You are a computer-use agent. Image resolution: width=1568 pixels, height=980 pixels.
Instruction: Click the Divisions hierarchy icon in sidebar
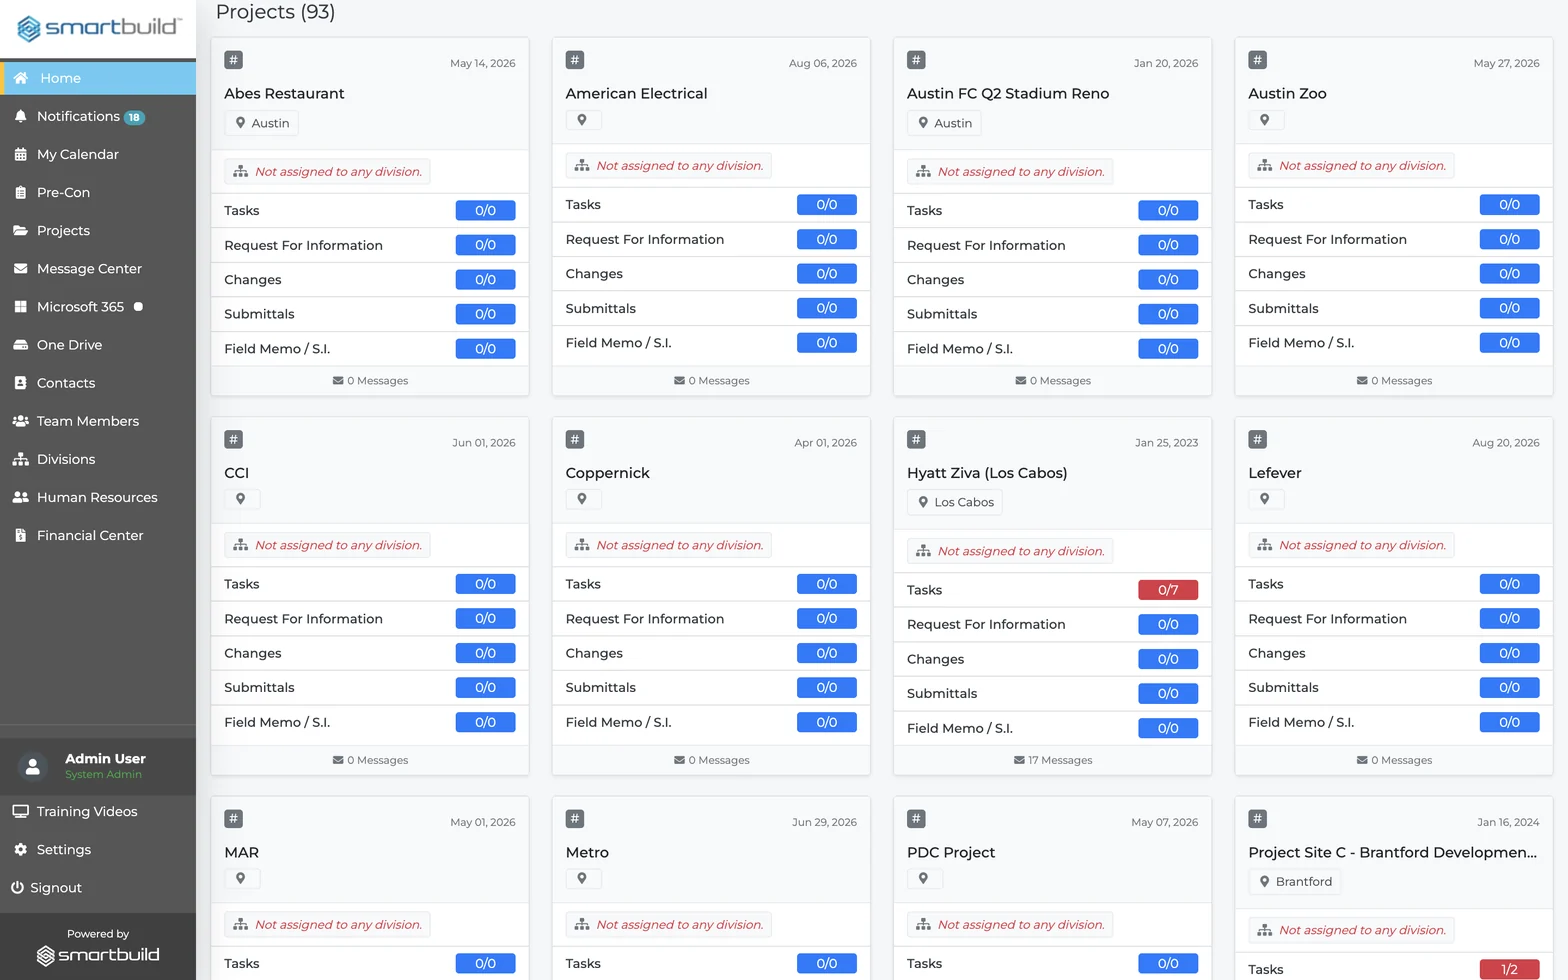(x=20, y=459)
